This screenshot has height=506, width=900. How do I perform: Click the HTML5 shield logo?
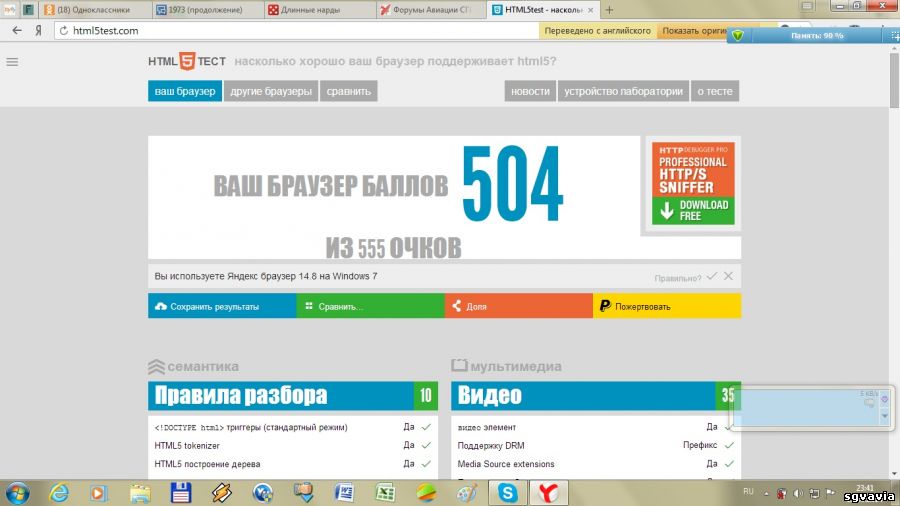[x=187, y=61]
